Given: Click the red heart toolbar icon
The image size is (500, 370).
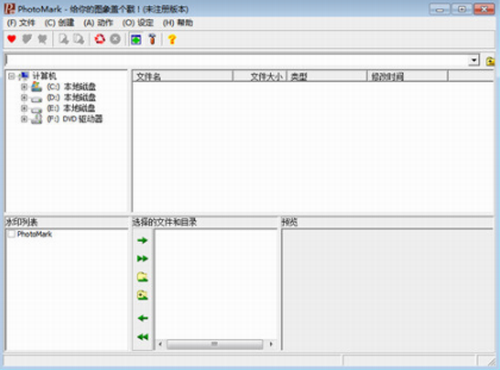Looking at the screenshot, I should tap(12, 39).
